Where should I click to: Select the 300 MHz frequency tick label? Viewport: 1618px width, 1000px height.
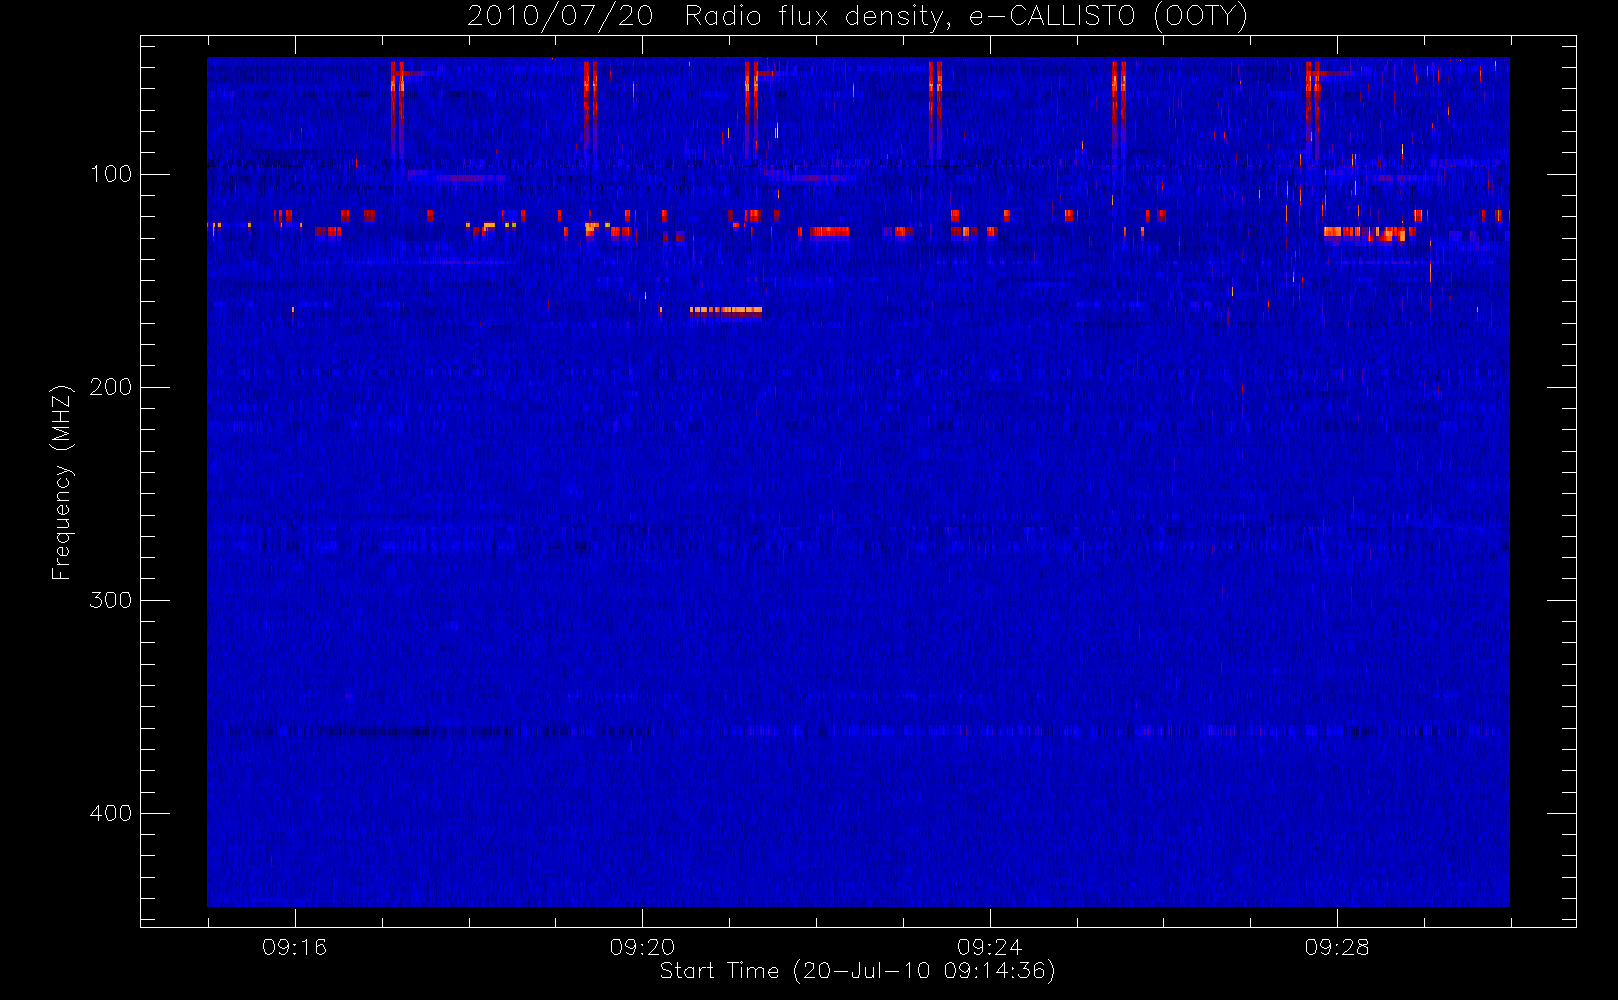[x=111, y=600]
